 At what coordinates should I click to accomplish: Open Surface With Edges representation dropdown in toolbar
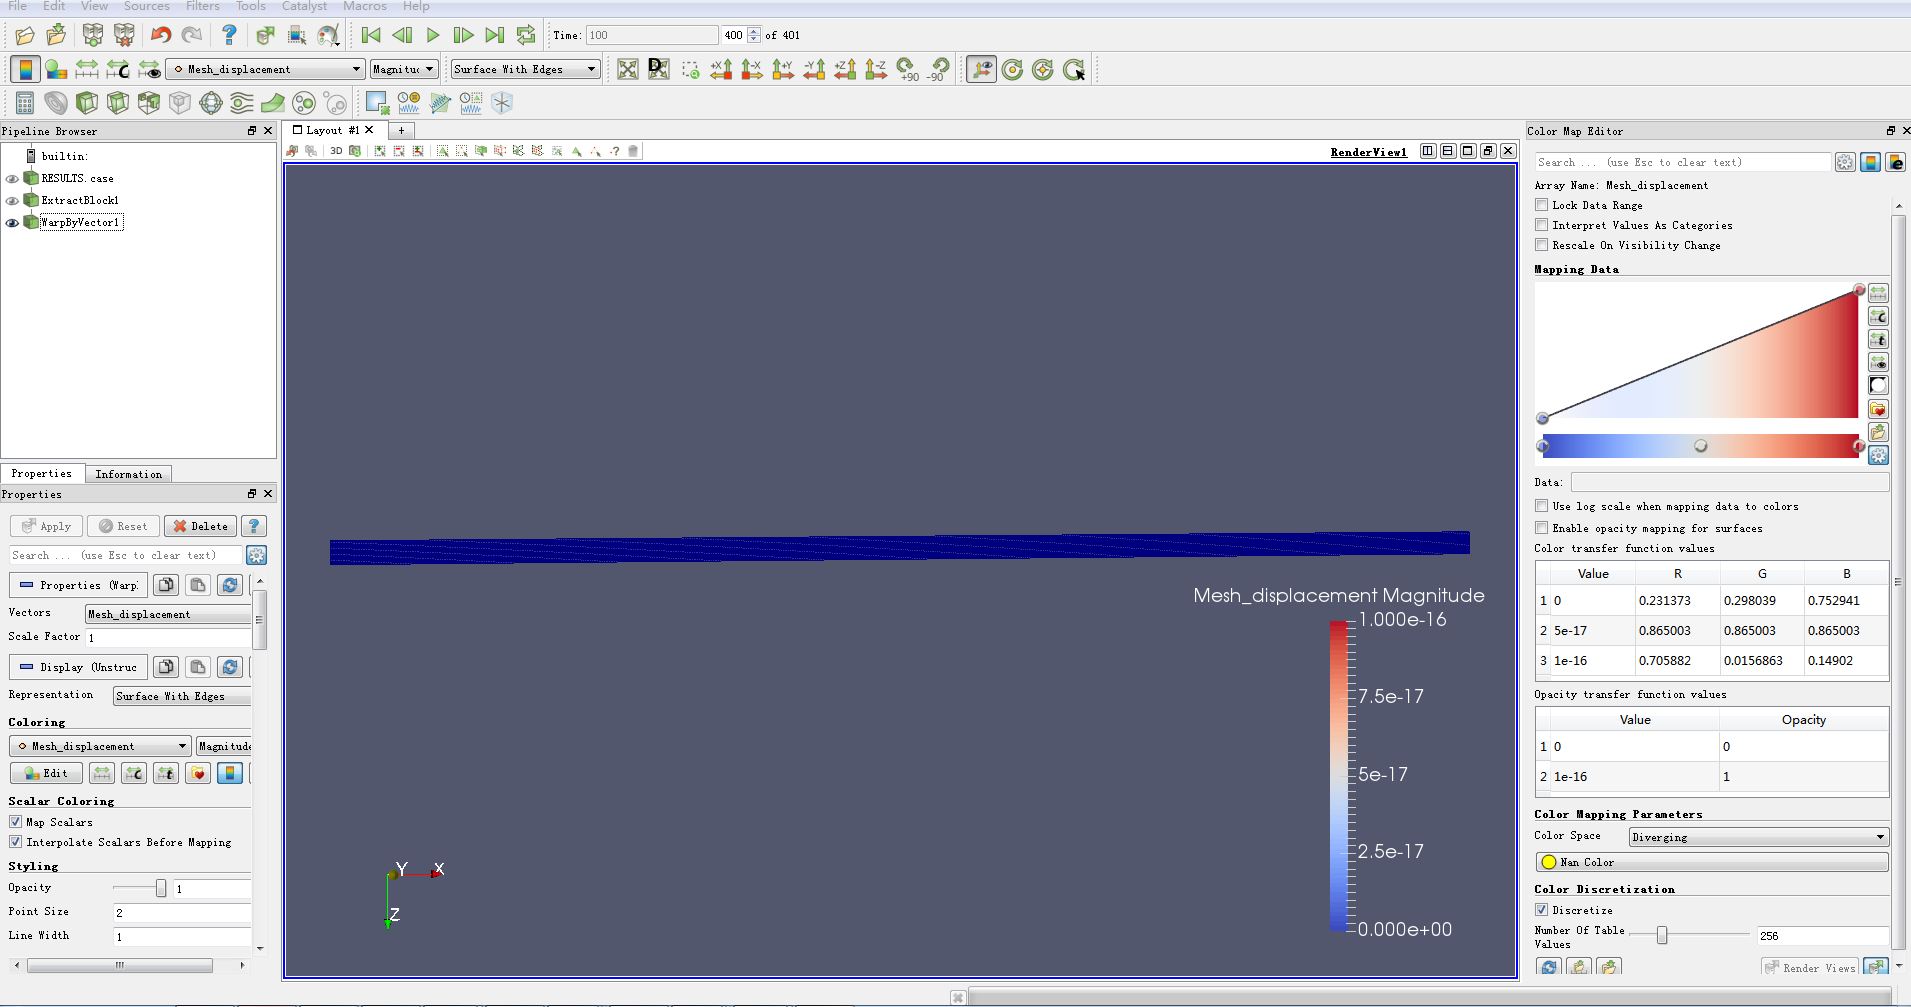(x=524, y=69)
